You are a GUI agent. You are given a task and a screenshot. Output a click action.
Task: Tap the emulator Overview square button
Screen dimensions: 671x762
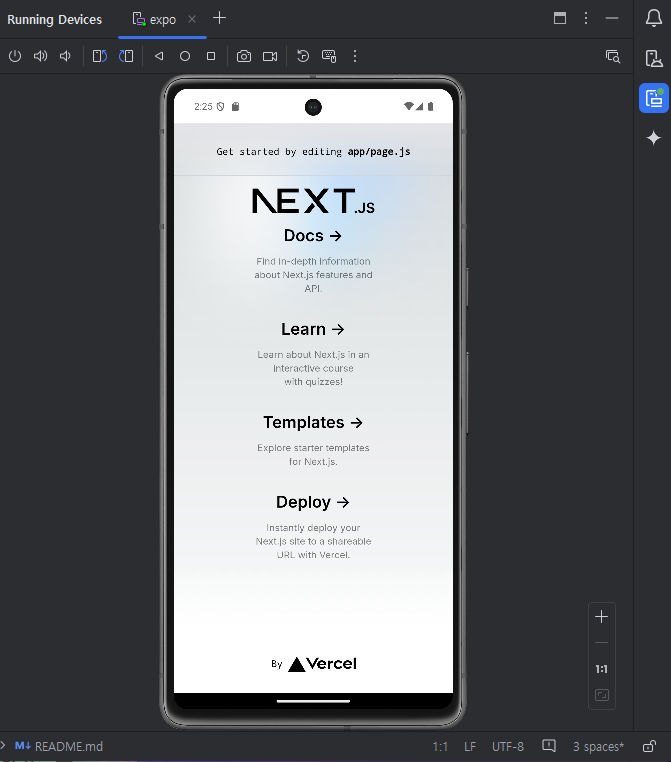tap(211, 56)
